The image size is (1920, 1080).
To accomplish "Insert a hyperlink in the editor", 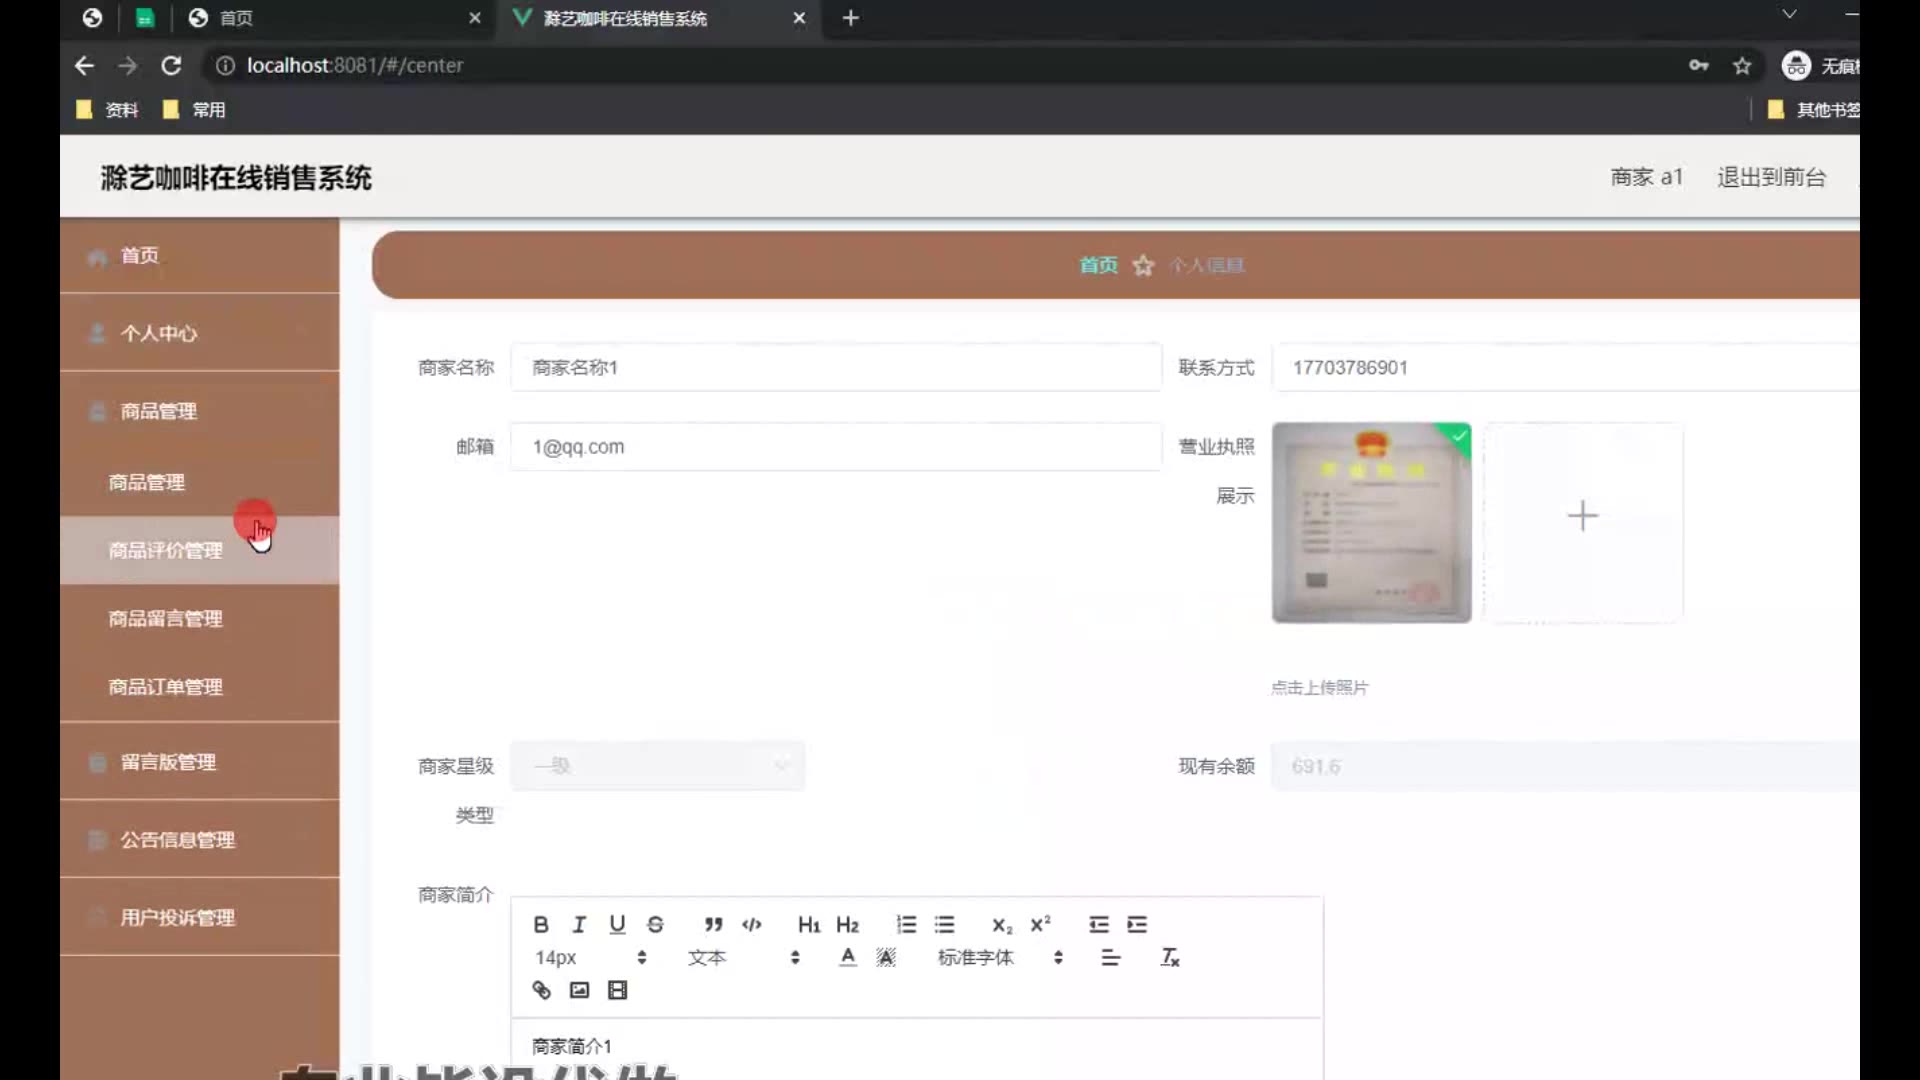I will (x=541, y=990).
